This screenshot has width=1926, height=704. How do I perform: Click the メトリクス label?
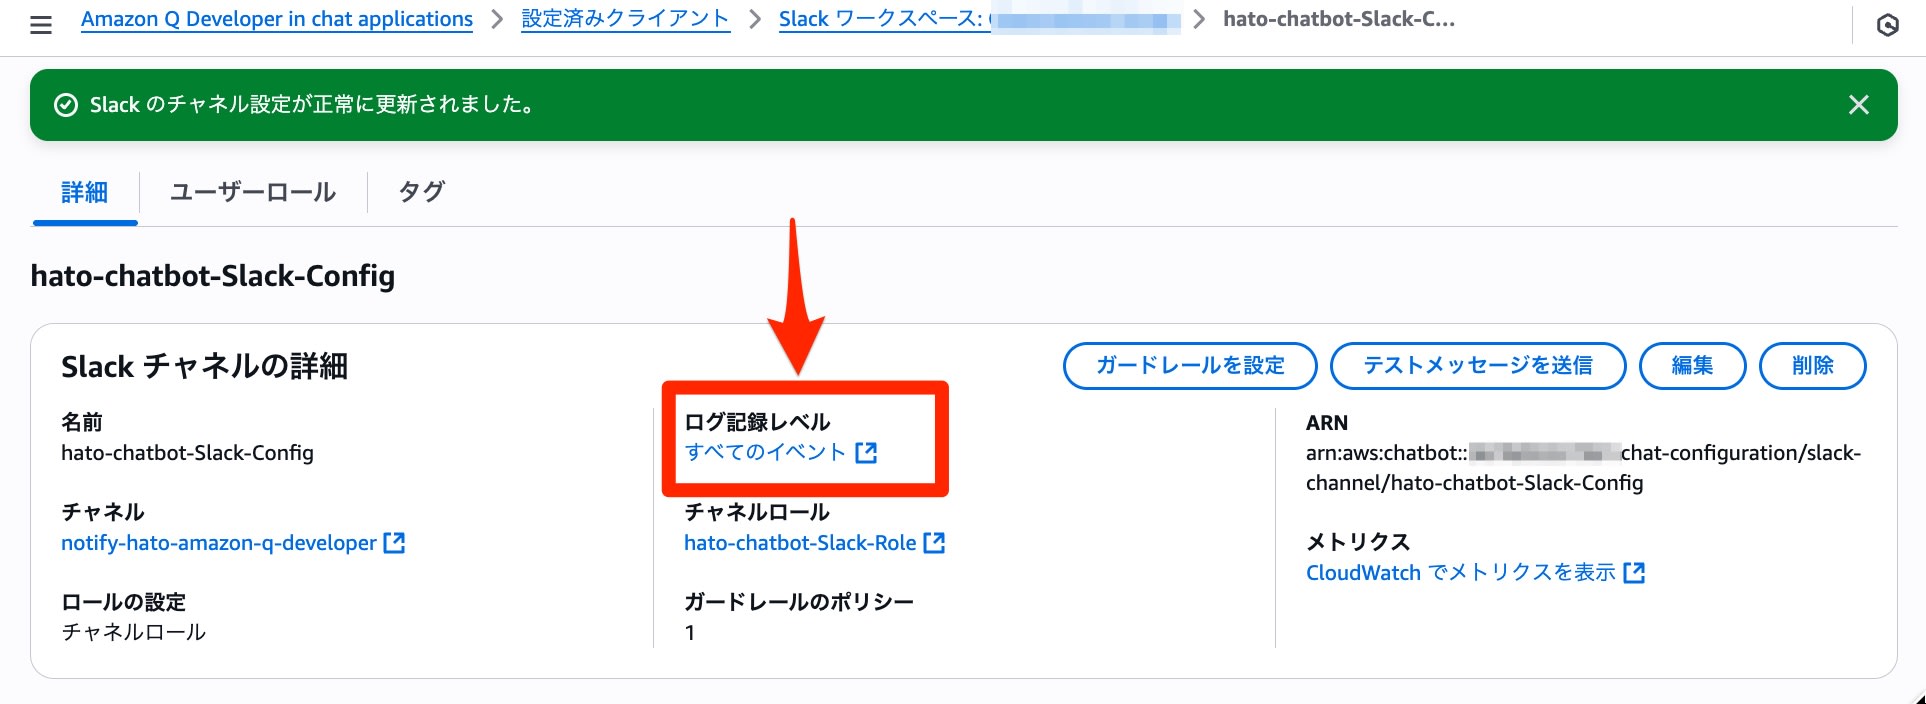pyautogui.click(x=1358, y=542)
